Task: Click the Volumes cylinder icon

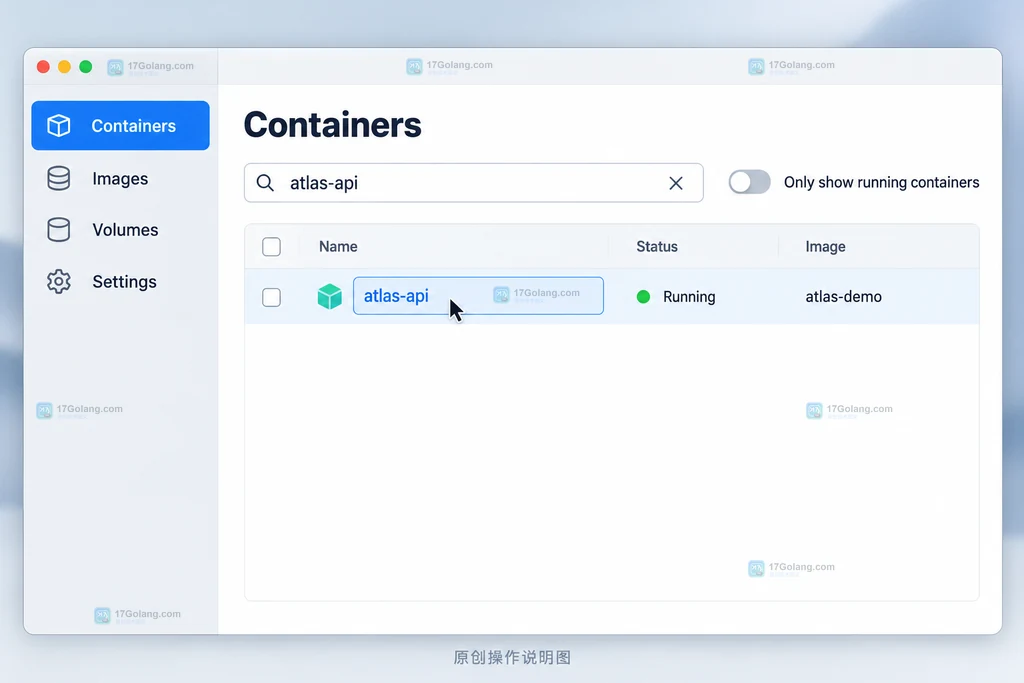Action: pyautogui.click(x=59, y=230)
